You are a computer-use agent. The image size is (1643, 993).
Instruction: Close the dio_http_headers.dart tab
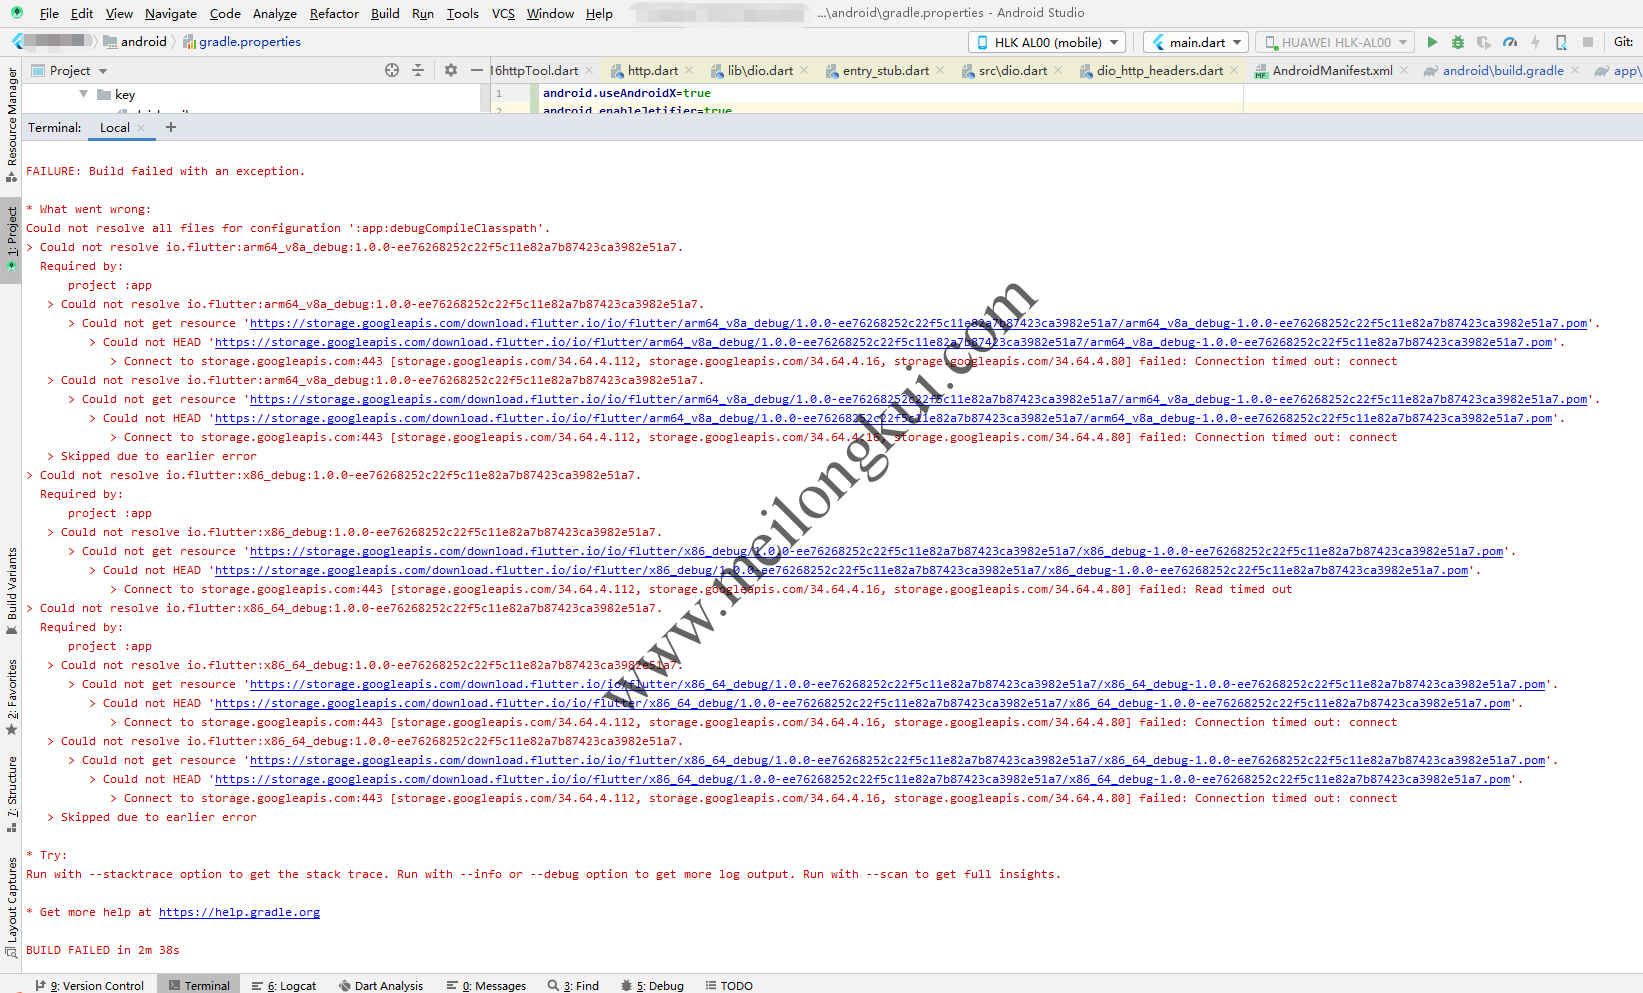1233,70
